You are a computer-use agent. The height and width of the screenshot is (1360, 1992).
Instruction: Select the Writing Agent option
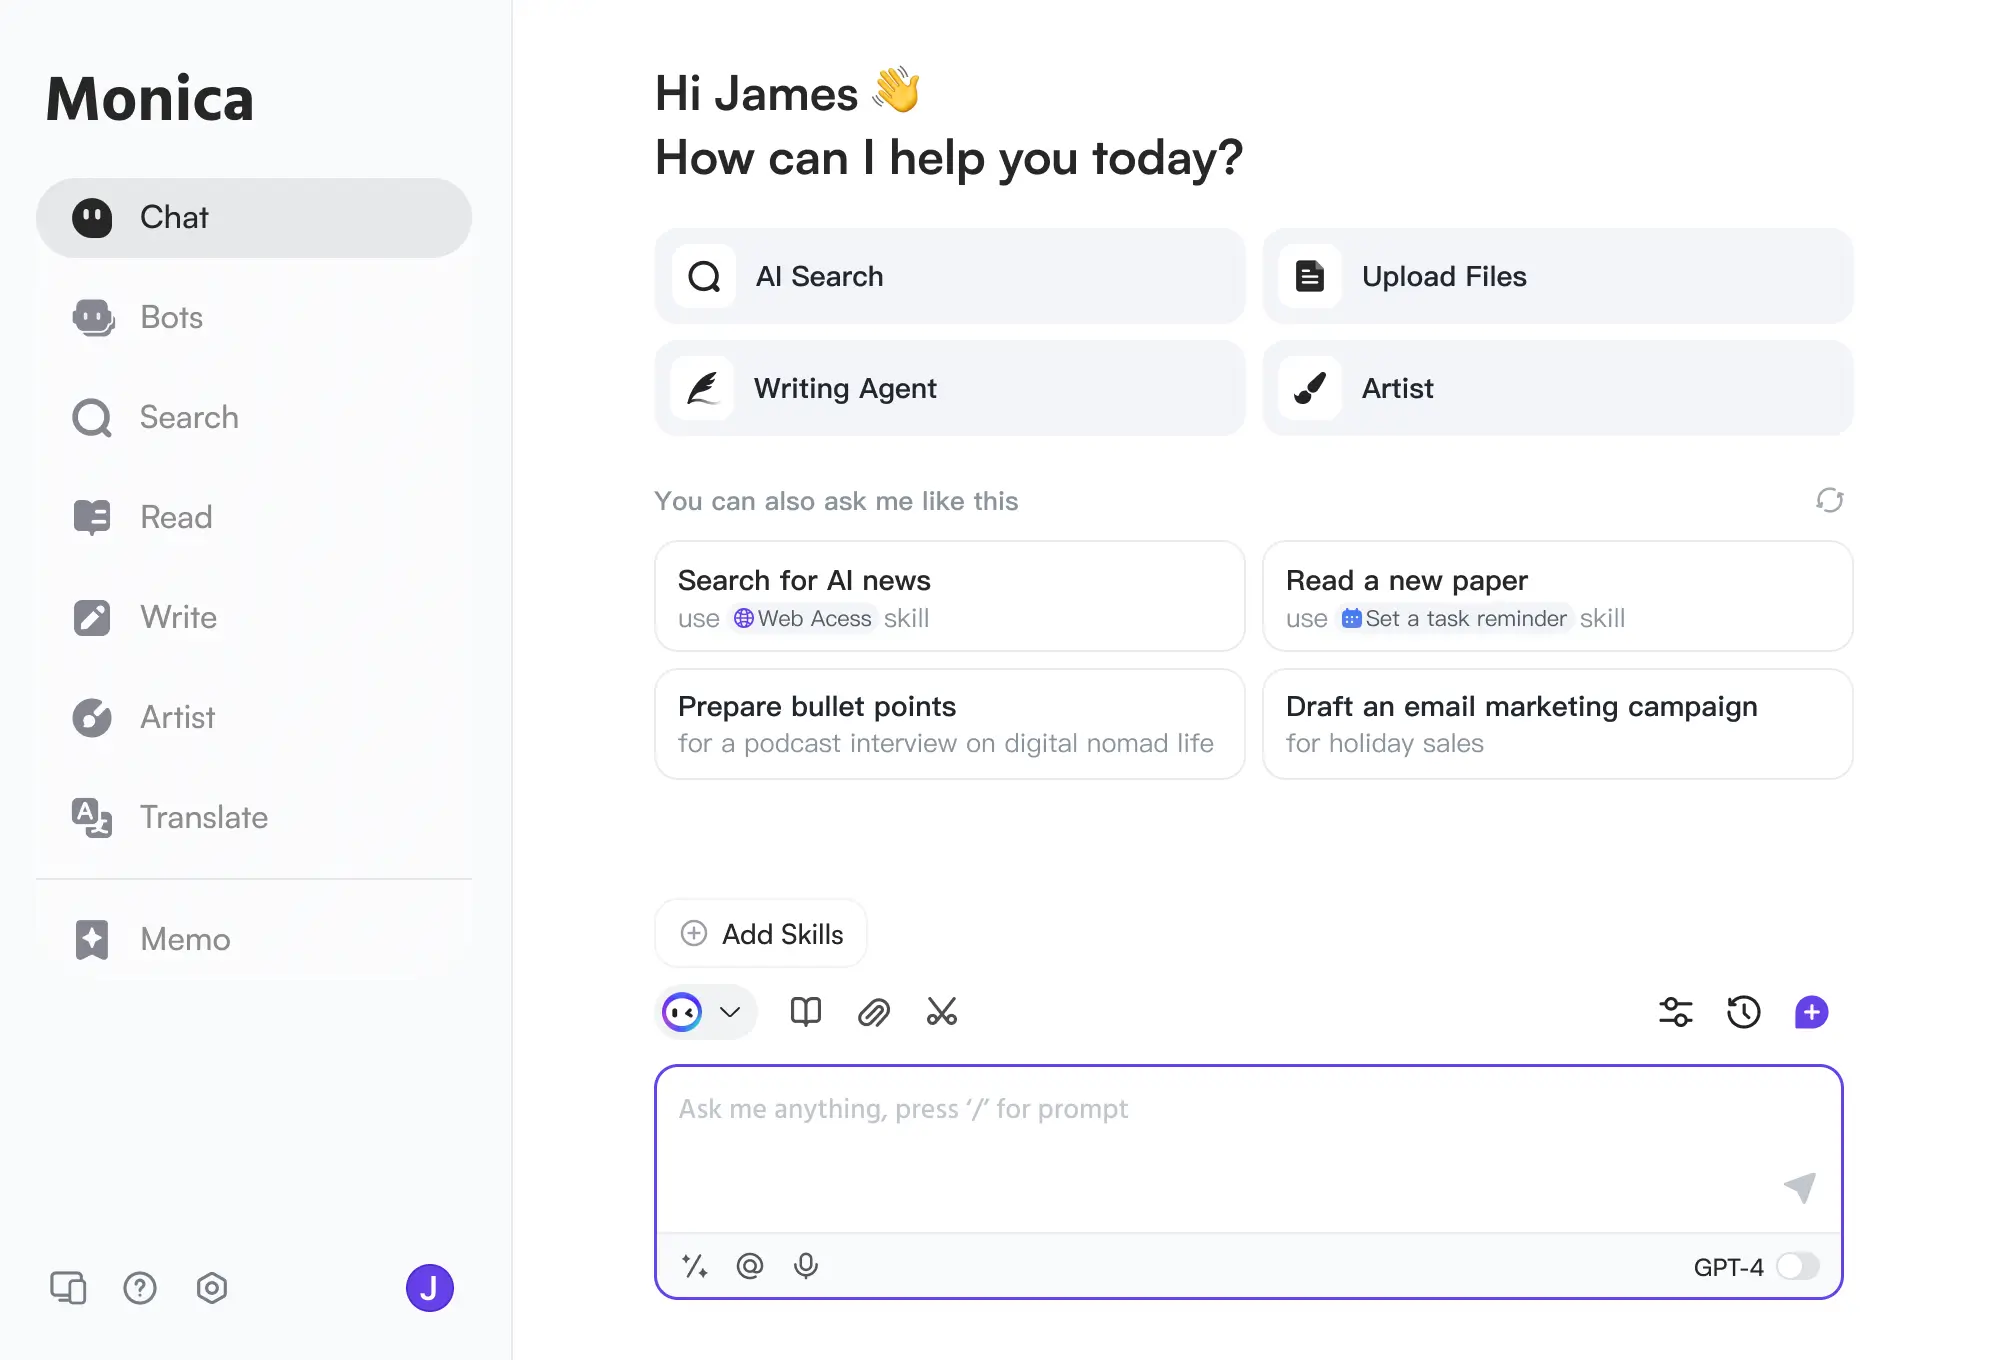(948, 388)
